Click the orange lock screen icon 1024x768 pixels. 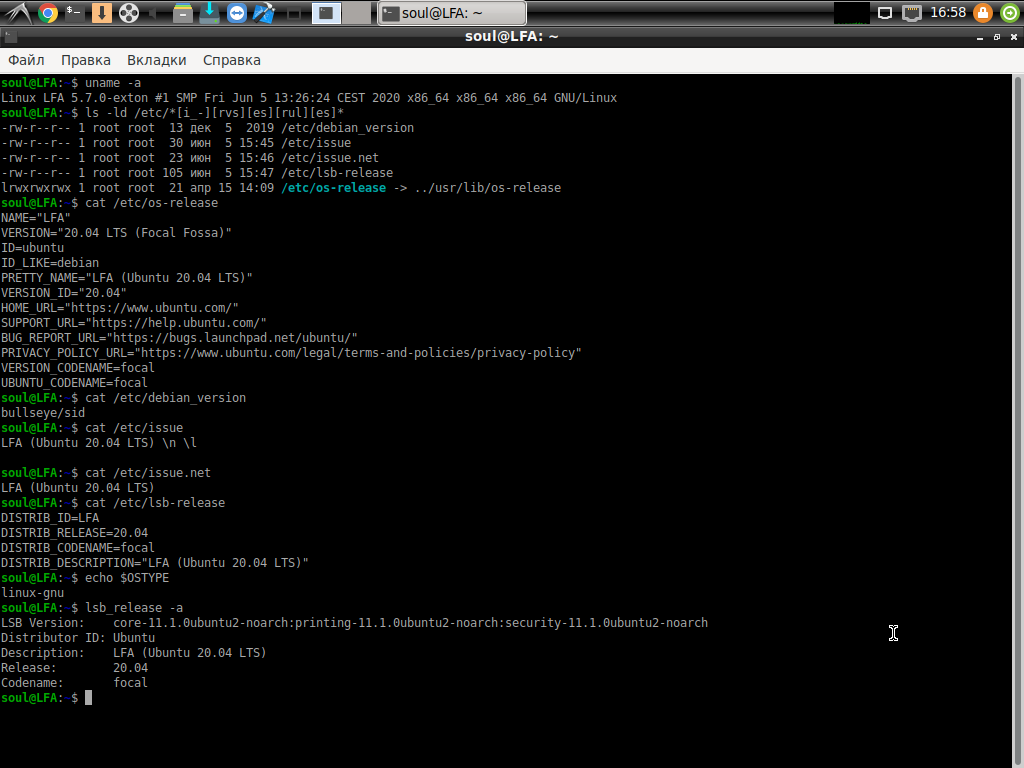point(983,13)
